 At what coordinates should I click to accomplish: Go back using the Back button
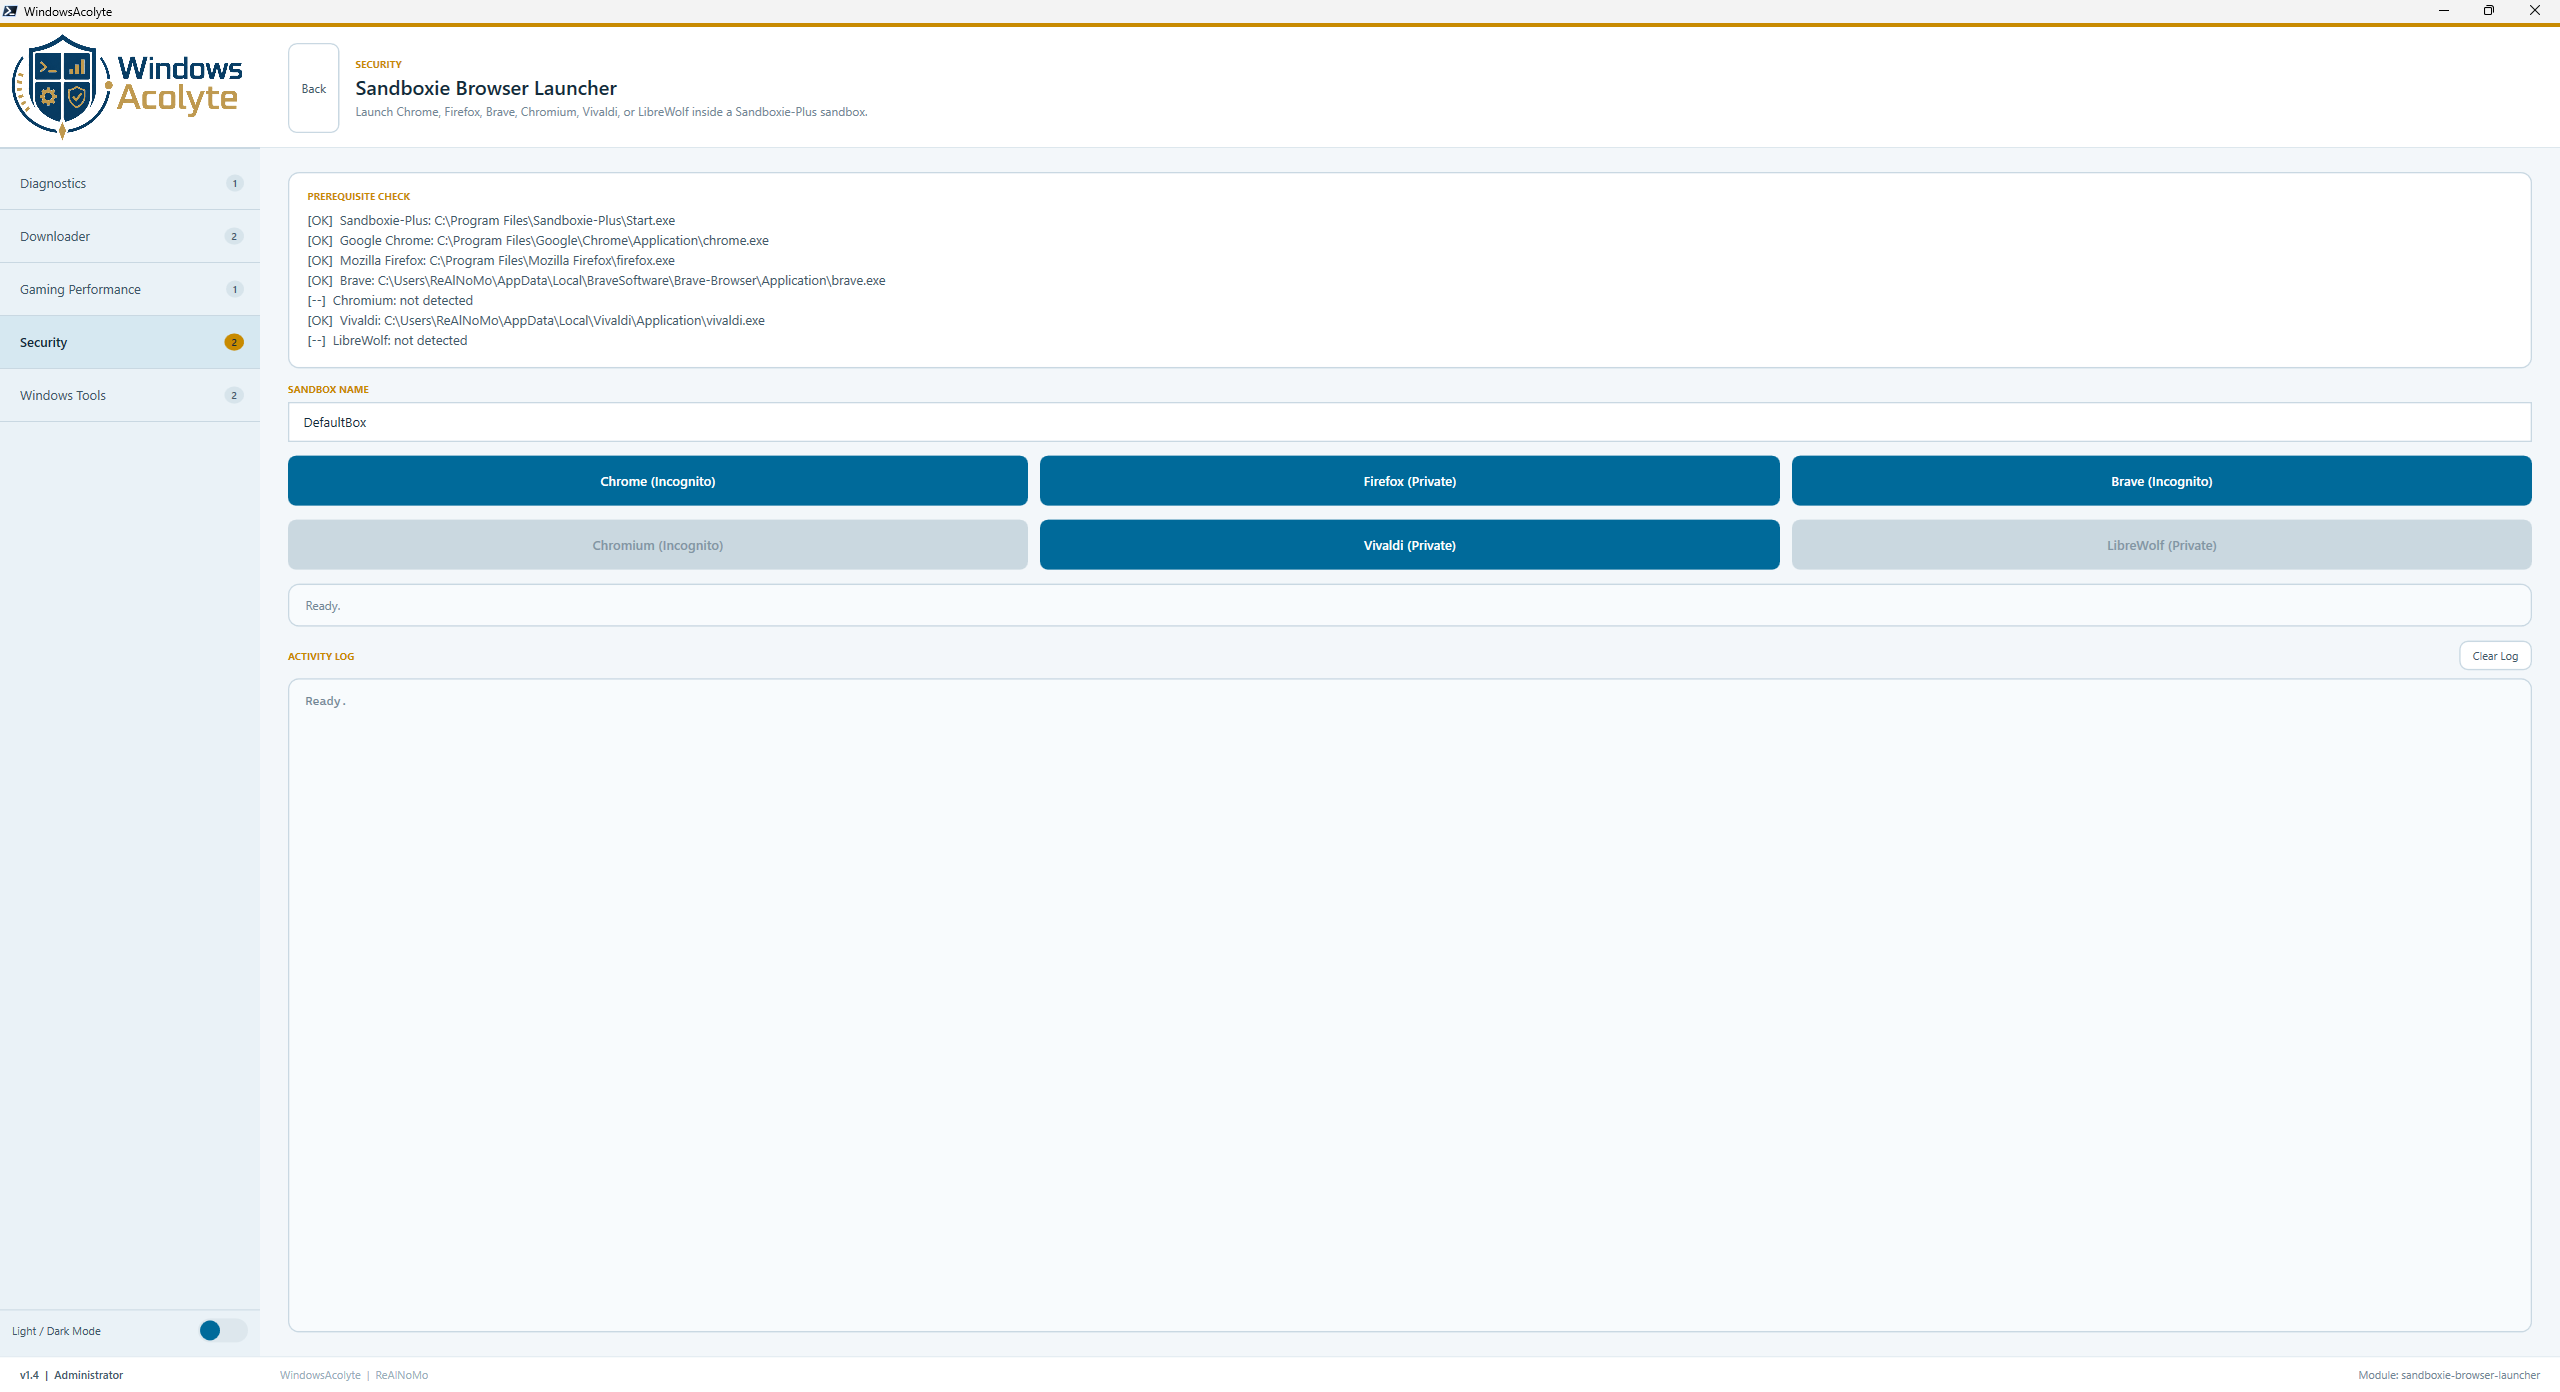[314, 88]
